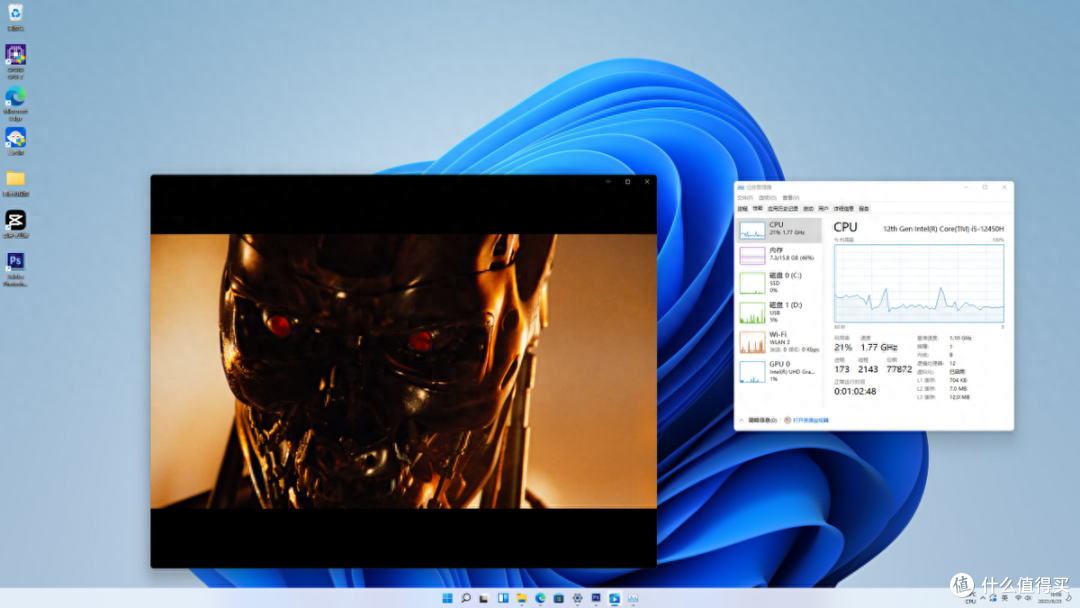1080x608 pixels.
Task: Open the Windows Start menu
Action: tap(447, 598)
